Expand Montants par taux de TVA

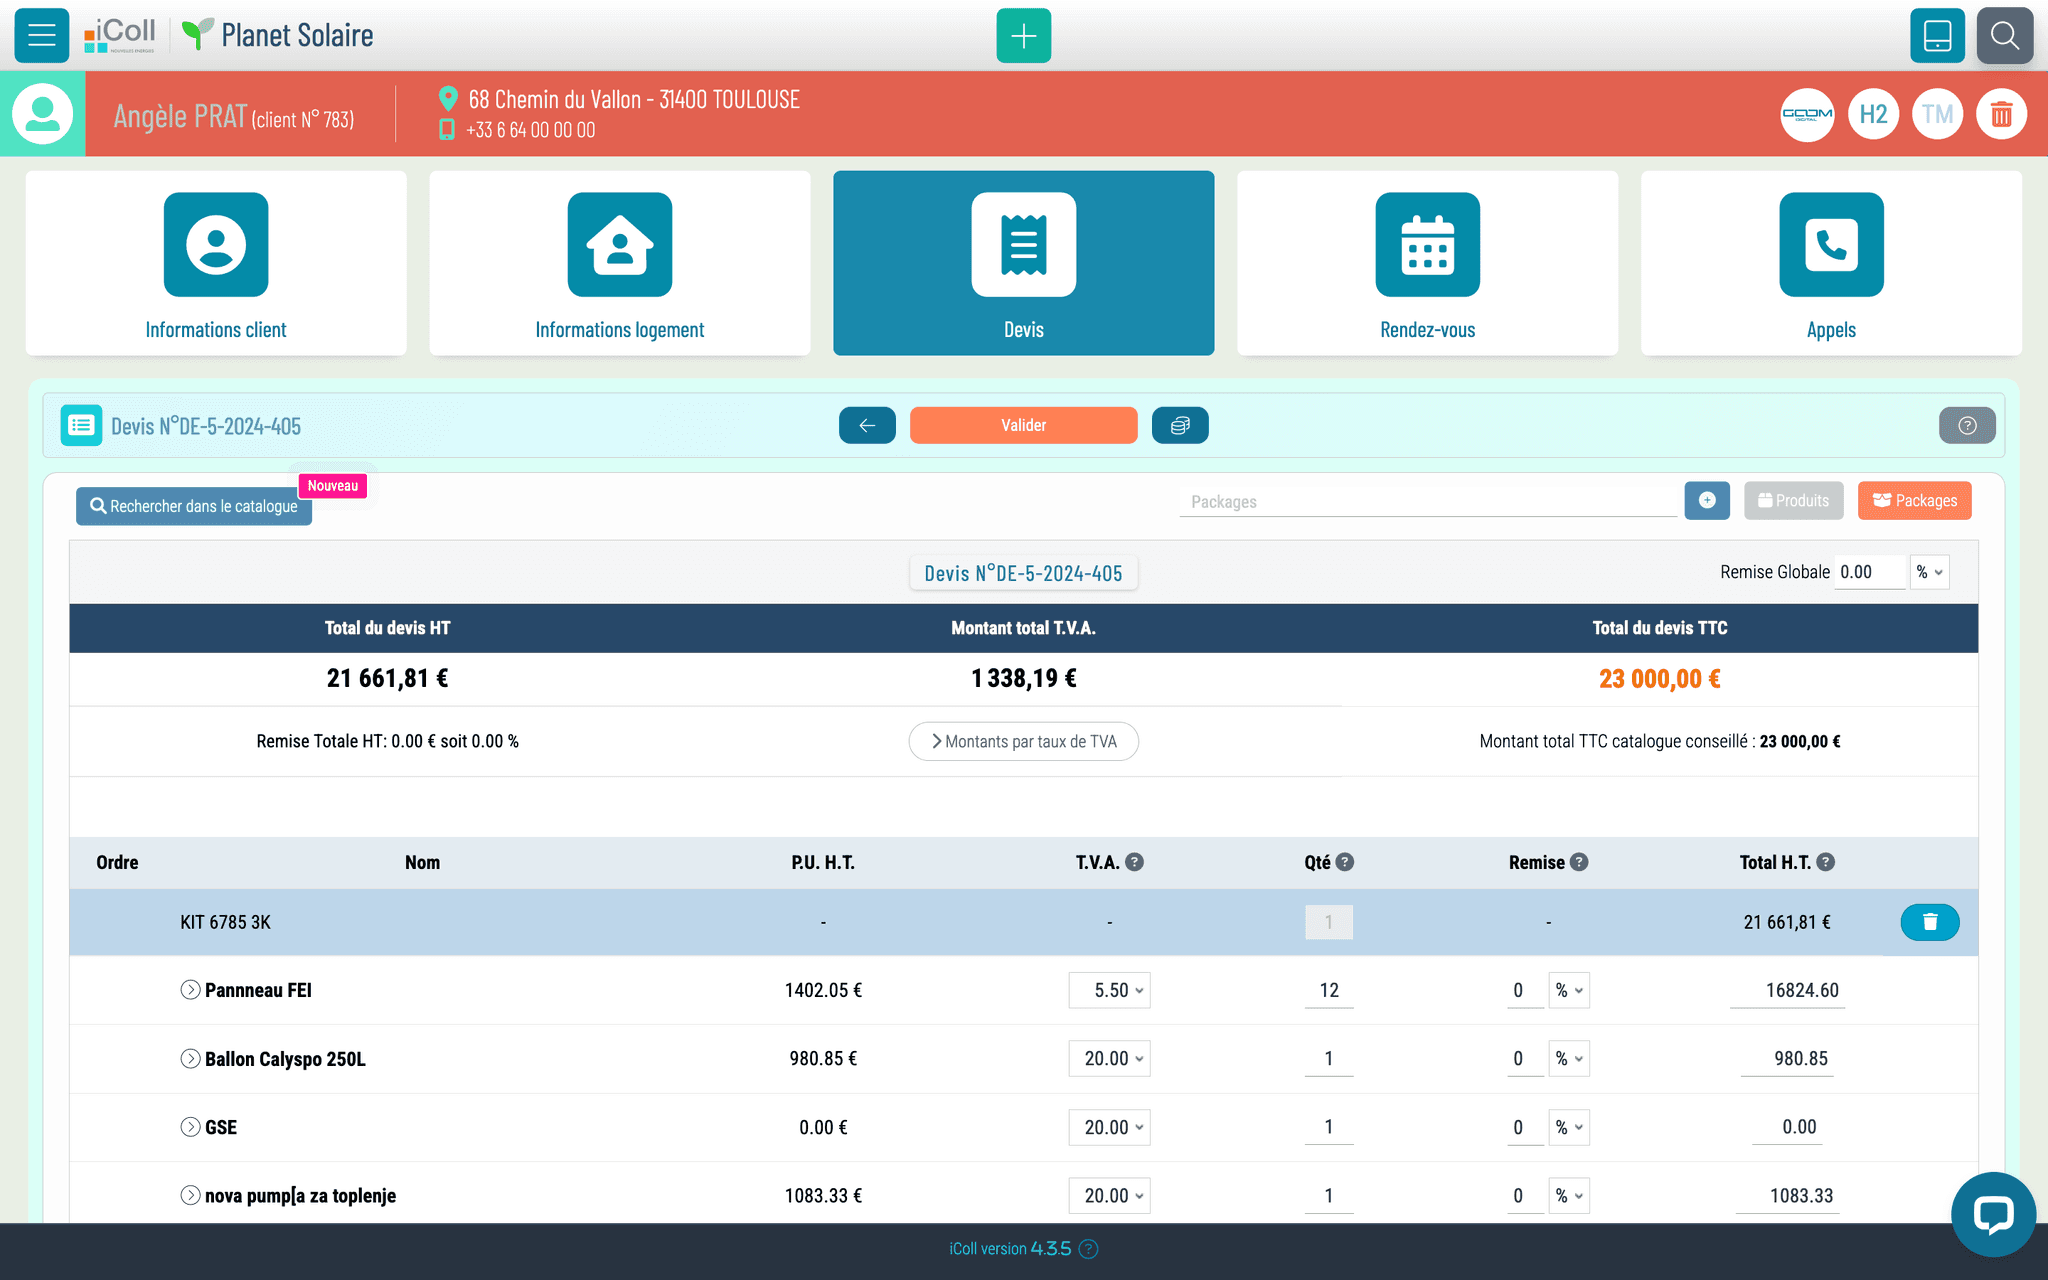(1023, 741)
